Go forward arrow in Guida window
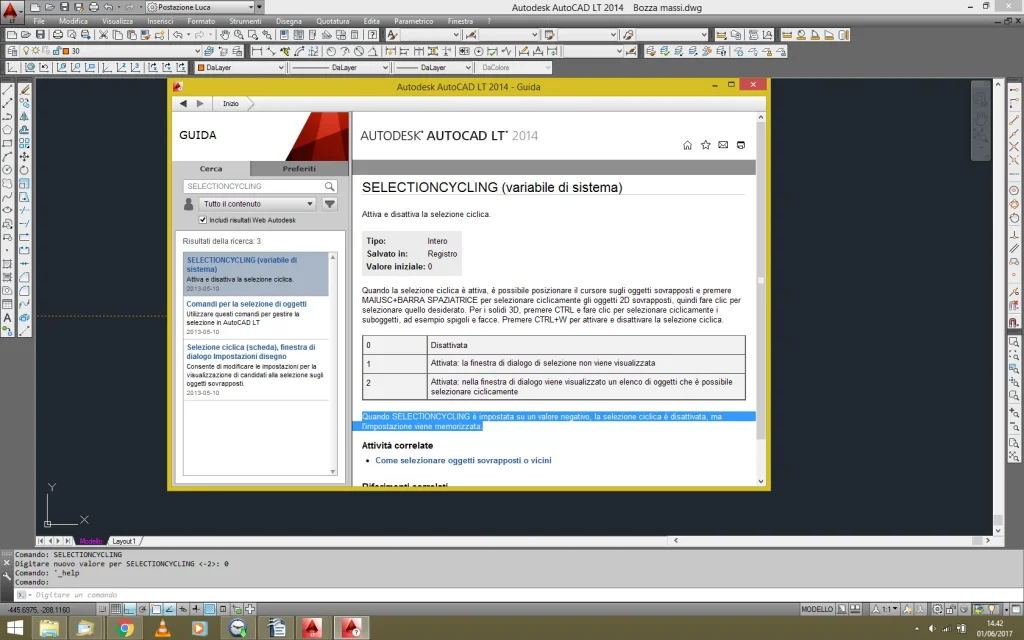Image resolution: width=1024 pixels, height=640 pixels. [200, 103]
